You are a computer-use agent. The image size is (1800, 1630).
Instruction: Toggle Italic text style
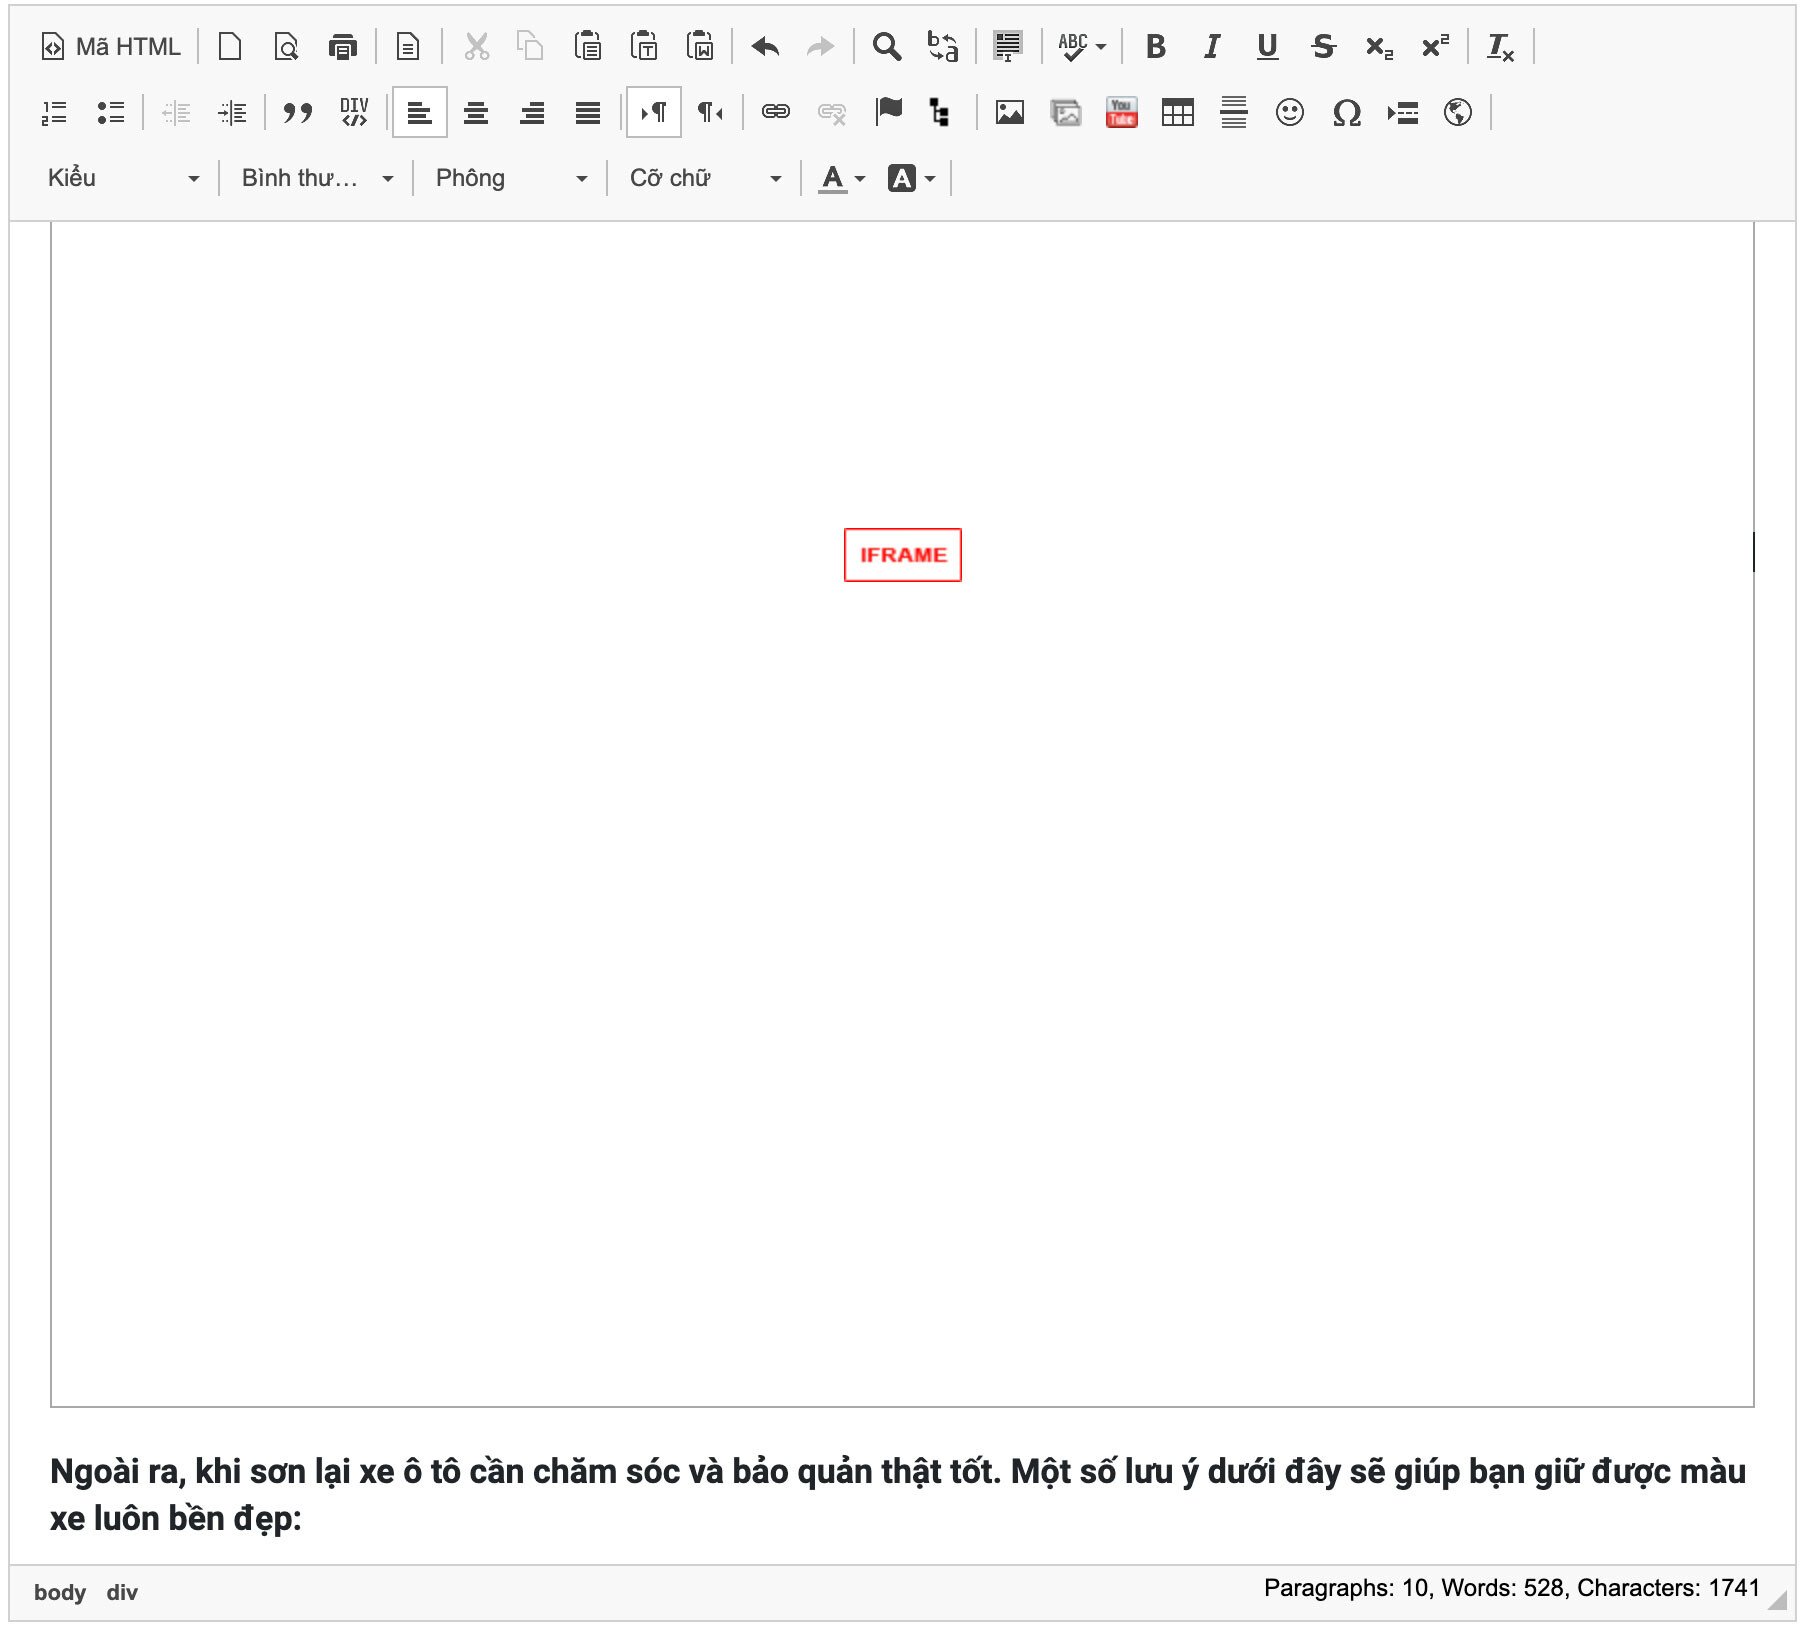pyautogui.click(x=1211, y=47)
